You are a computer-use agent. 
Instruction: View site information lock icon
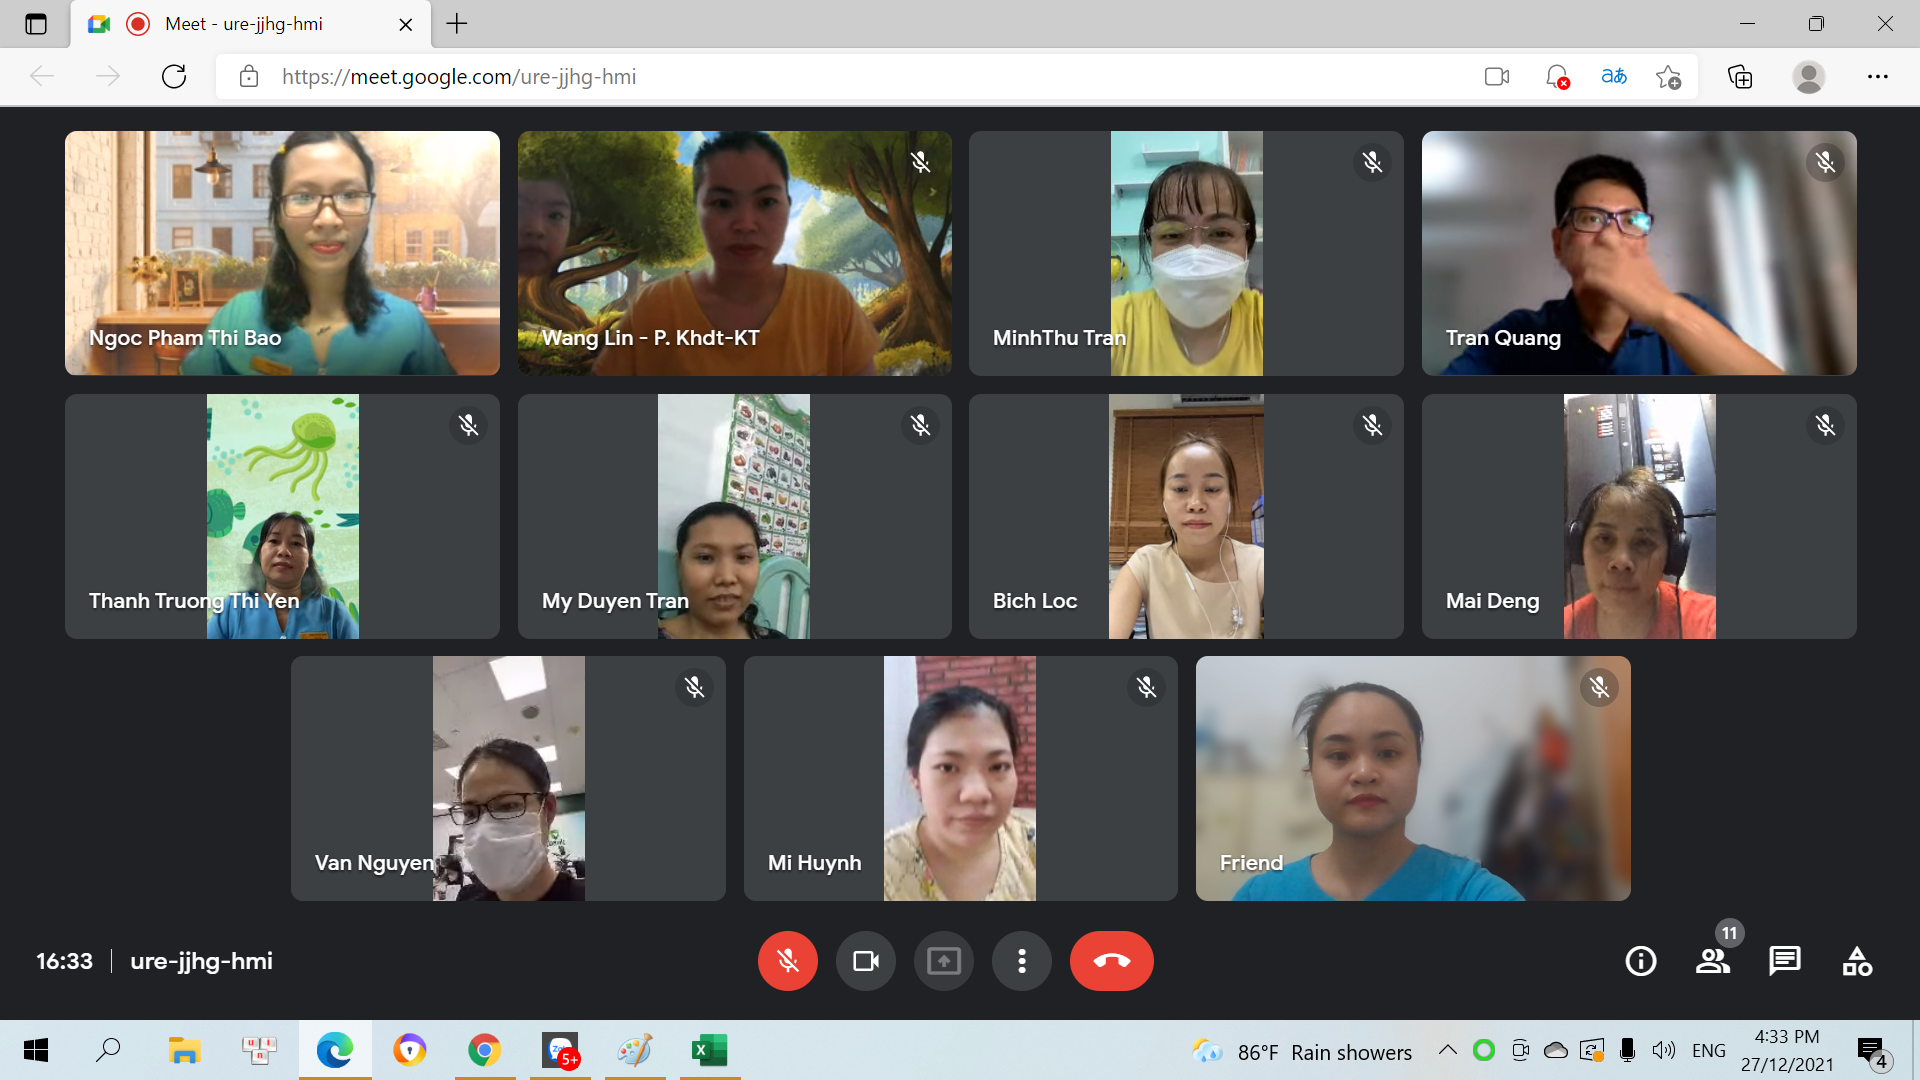click(x=249, y=76)
